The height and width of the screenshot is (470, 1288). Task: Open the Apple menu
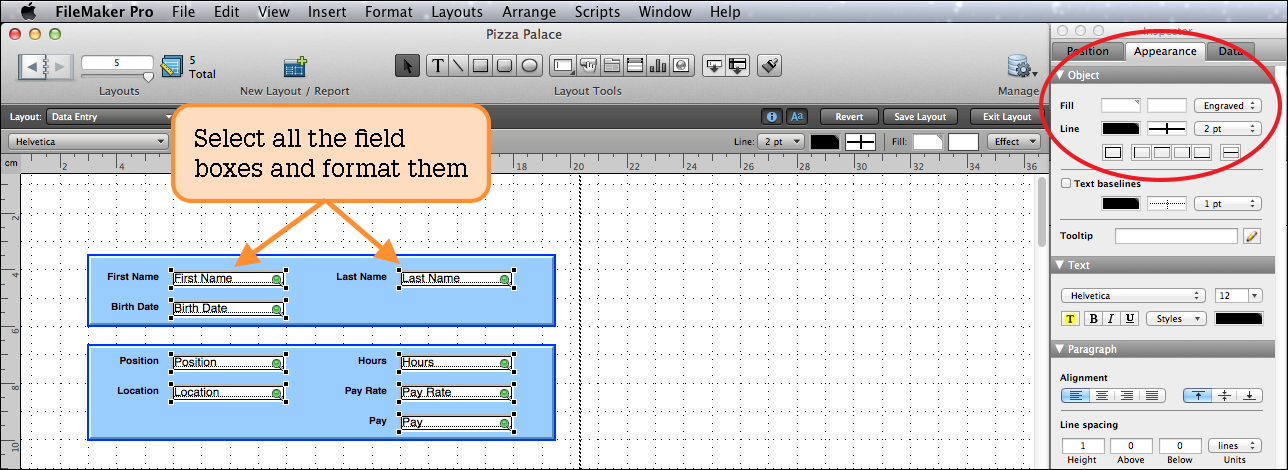coord(28,12)
